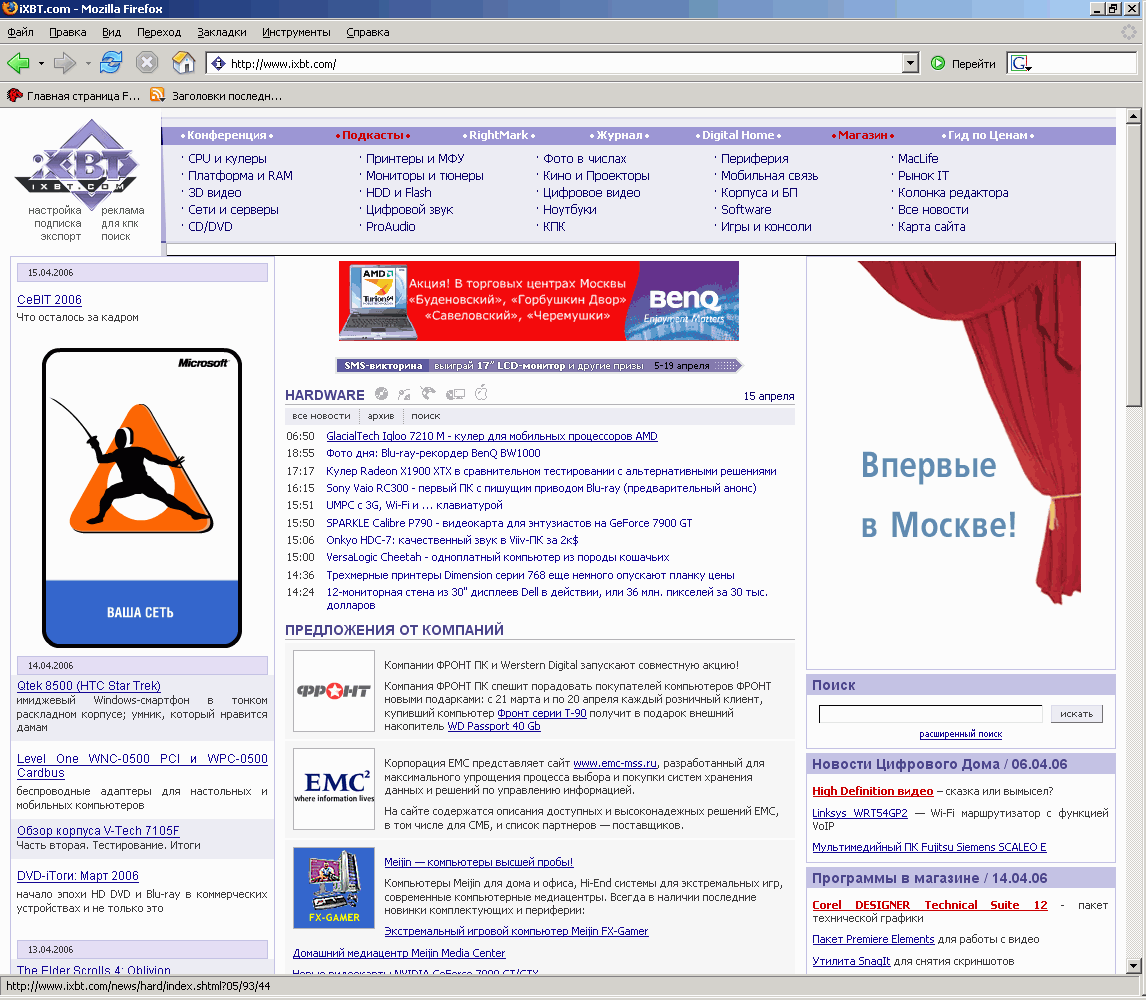Click the Forward navigation arrow
1146x1000 pixels.
click(65, 64)
